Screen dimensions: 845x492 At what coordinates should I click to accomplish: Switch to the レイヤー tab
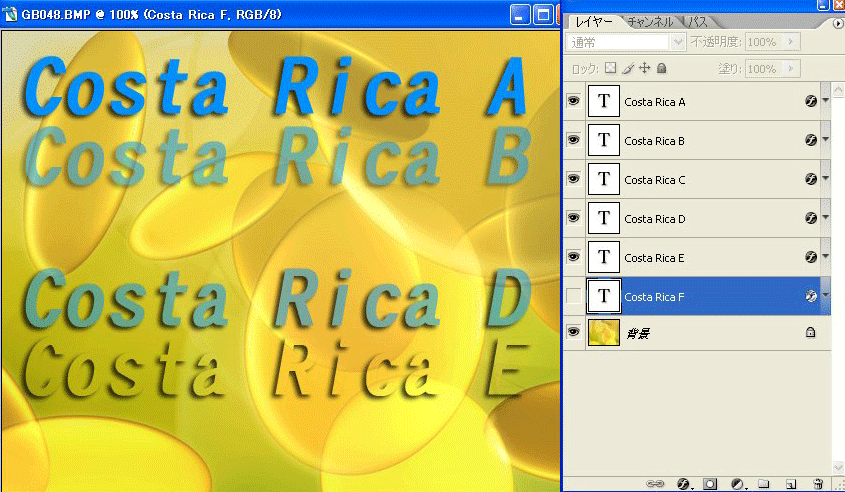594,22
